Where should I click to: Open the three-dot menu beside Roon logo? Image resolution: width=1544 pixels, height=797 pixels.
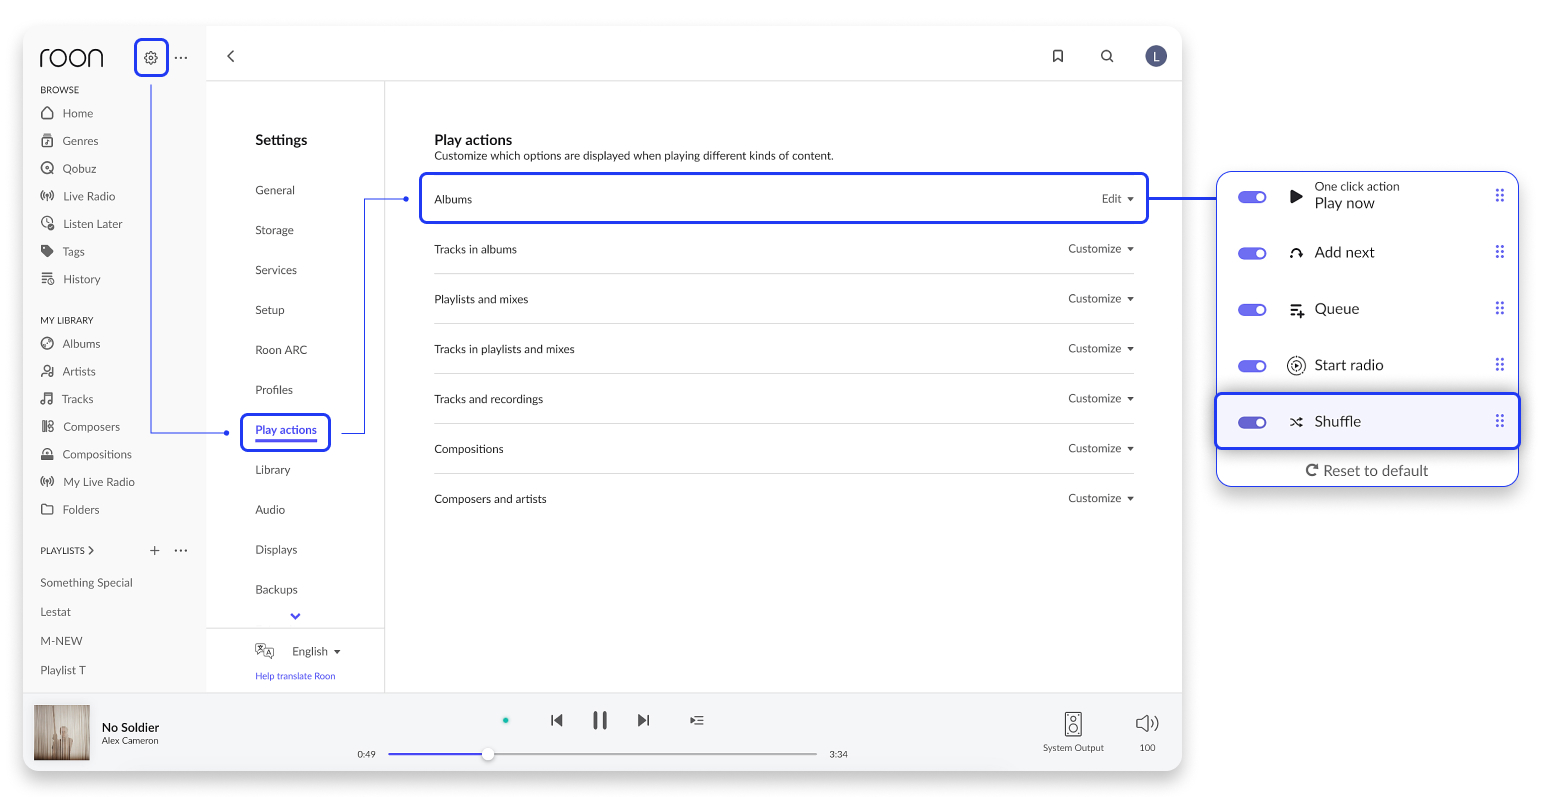tap(181, 58)
